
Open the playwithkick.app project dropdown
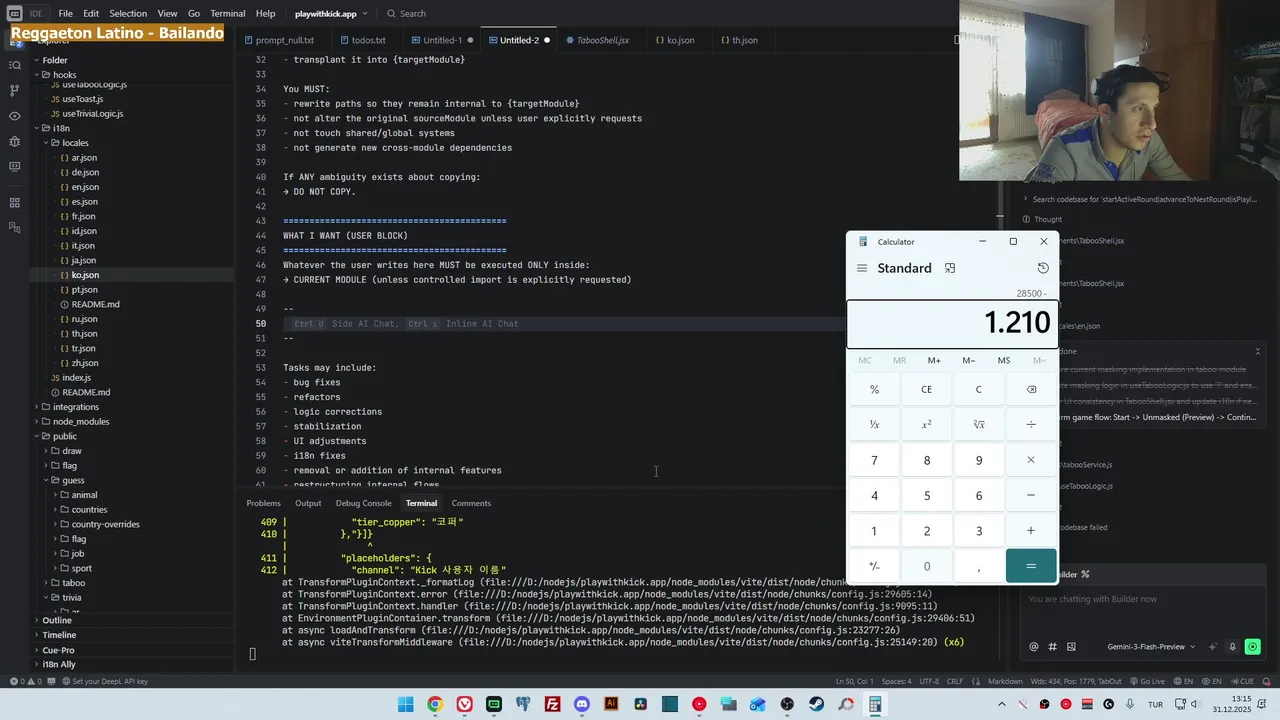[331, 14]
